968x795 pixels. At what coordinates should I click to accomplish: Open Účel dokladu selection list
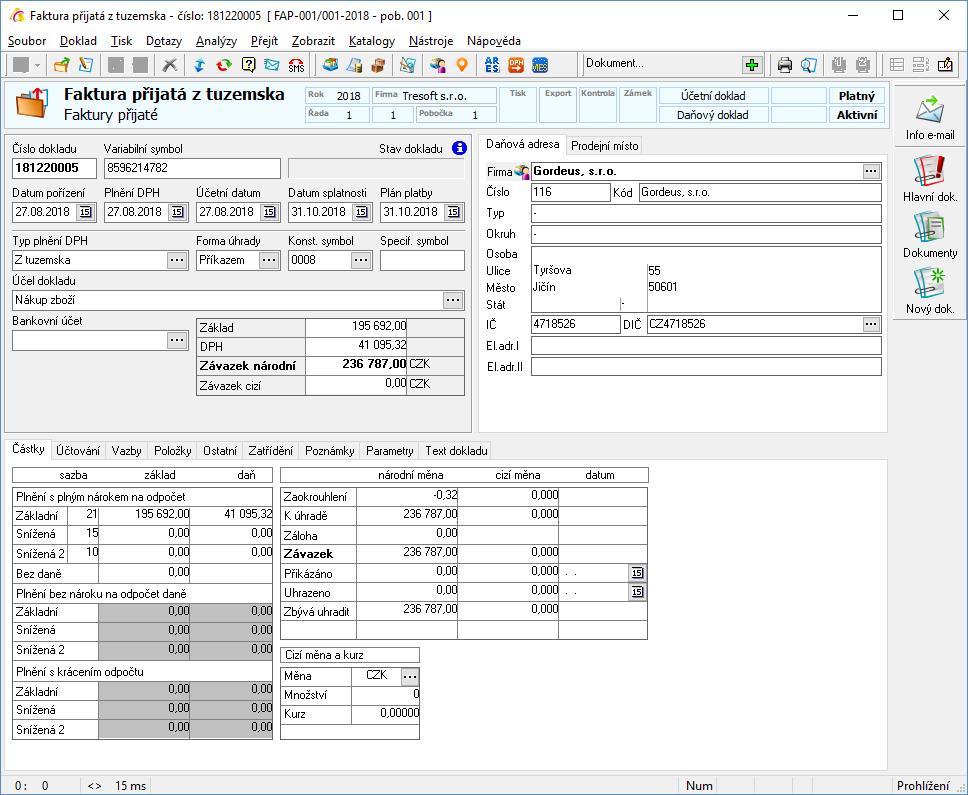coord(453,300)
